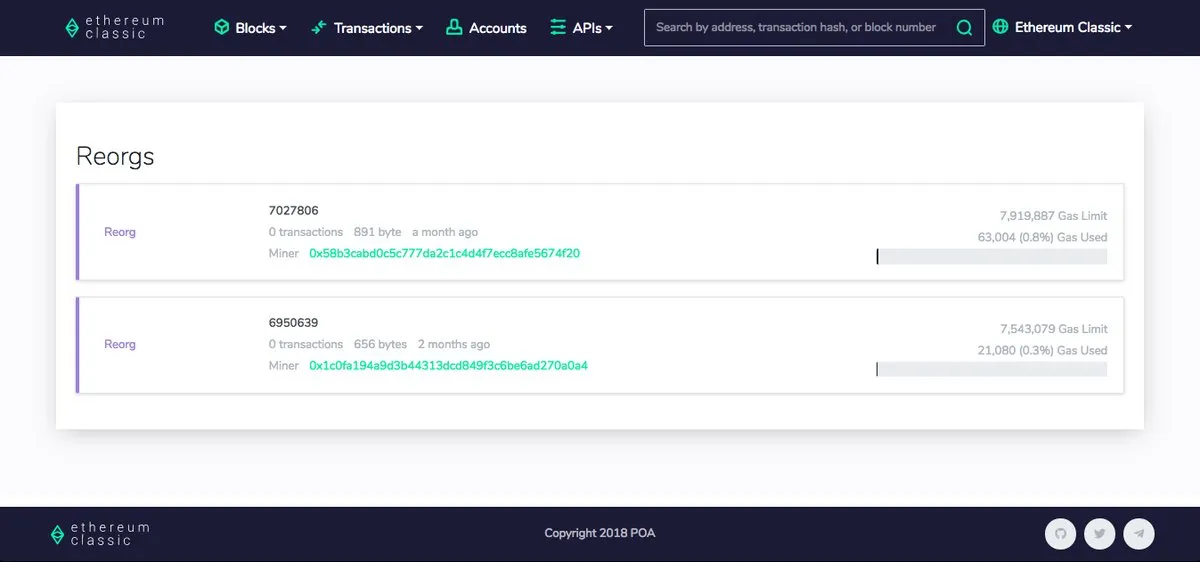Click Reorg label of block 6950639
The height and width of the screenshot is (562, 1200).
pos(120,344)
